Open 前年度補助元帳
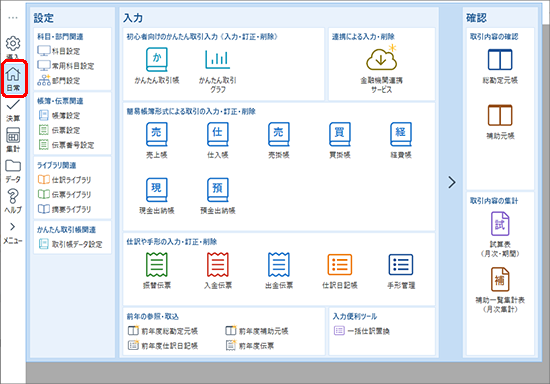The width and height of the screenshot is (550, 384). tap(257, 331)
